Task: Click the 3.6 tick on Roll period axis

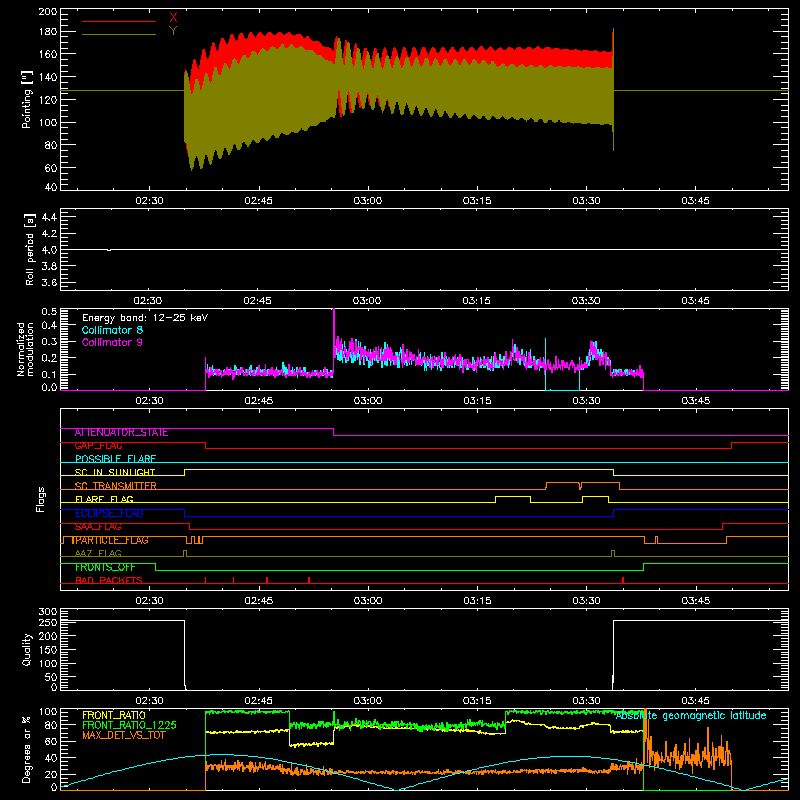Action: coord(49,282)
